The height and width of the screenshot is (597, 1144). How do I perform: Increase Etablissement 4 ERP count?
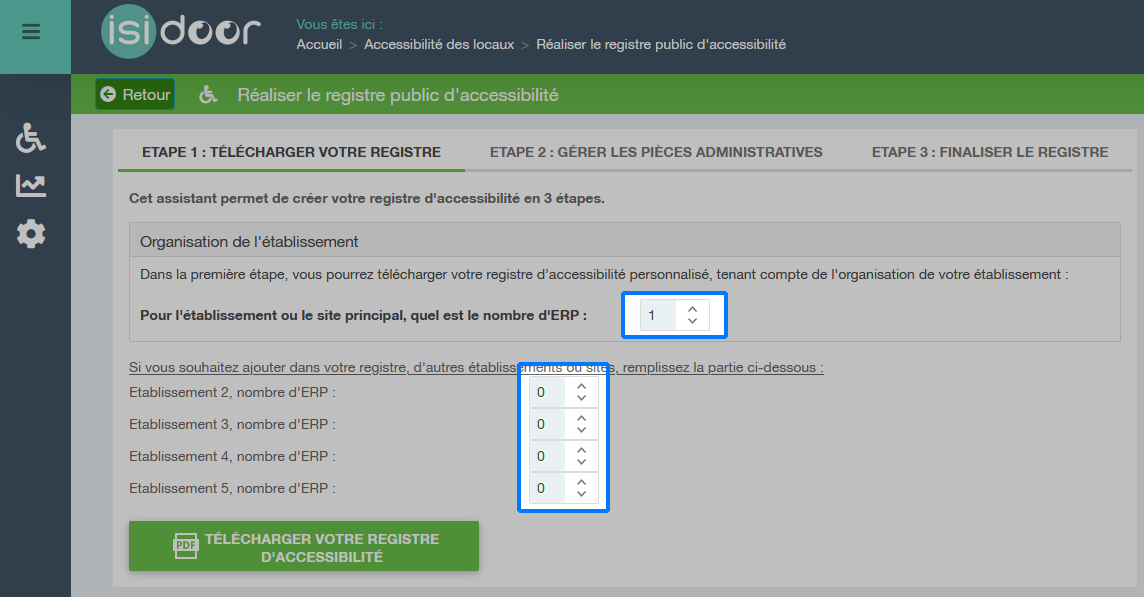pyautogui.click(x=581, y=451)
